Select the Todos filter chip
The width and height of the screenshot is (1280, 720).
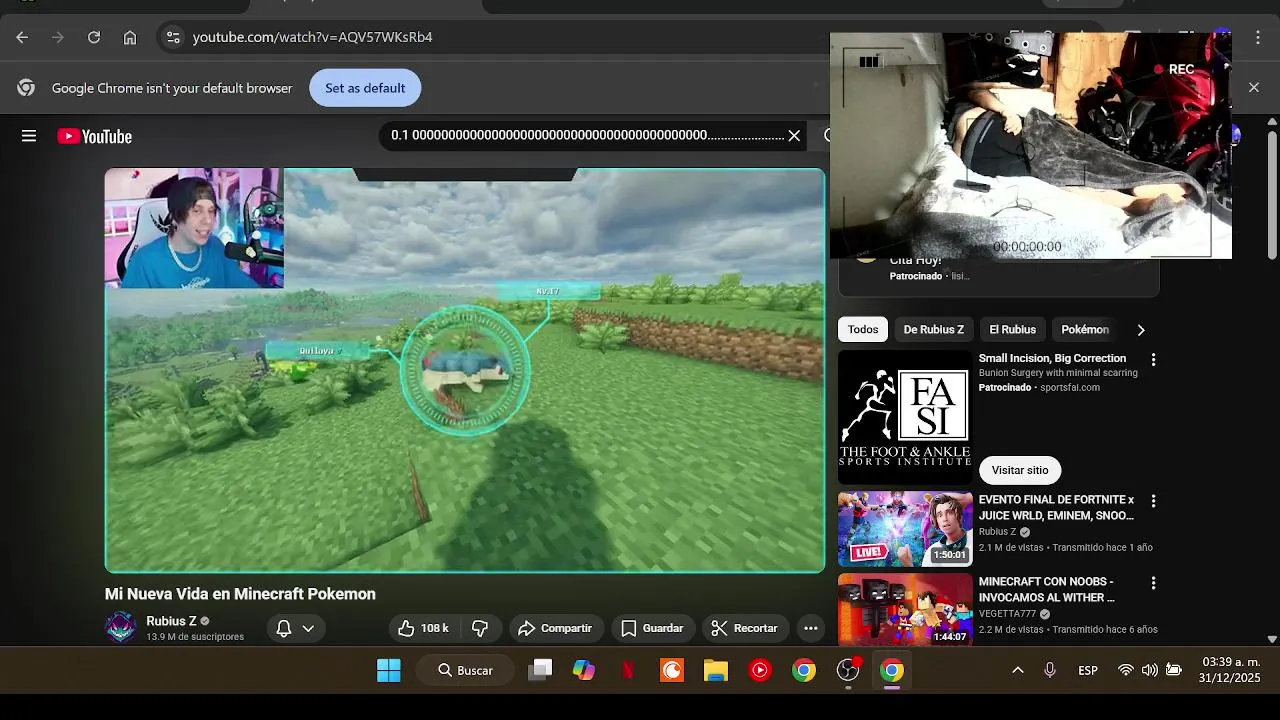863,330
